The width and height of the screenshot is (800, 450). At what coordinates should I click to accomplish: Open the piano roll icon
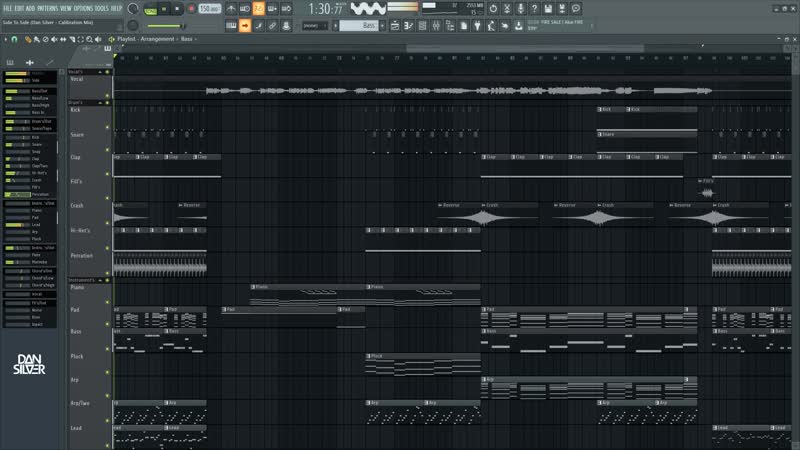click(409, 26)
